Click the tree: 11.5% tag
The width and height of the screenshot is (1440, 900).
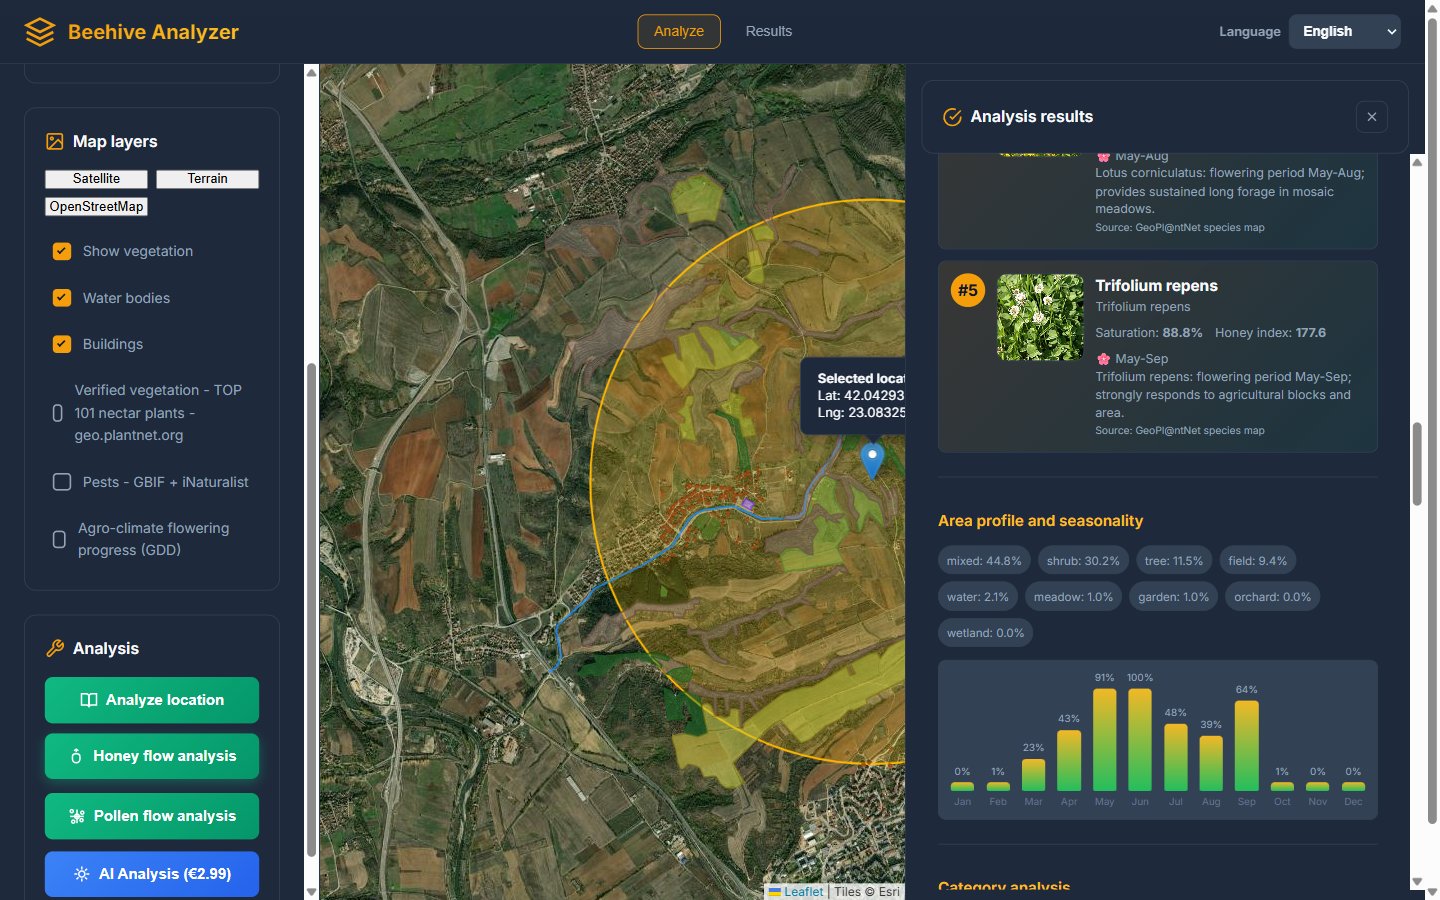pyautogui.click(x=1174, y=561)
